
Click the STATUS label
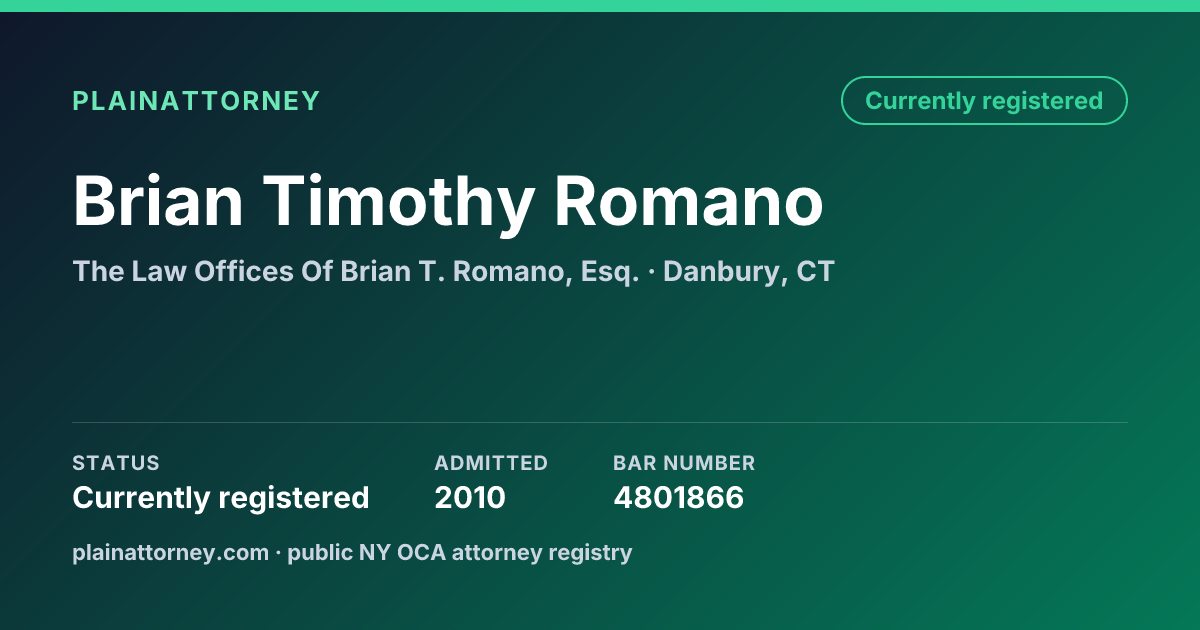point(116,463)
